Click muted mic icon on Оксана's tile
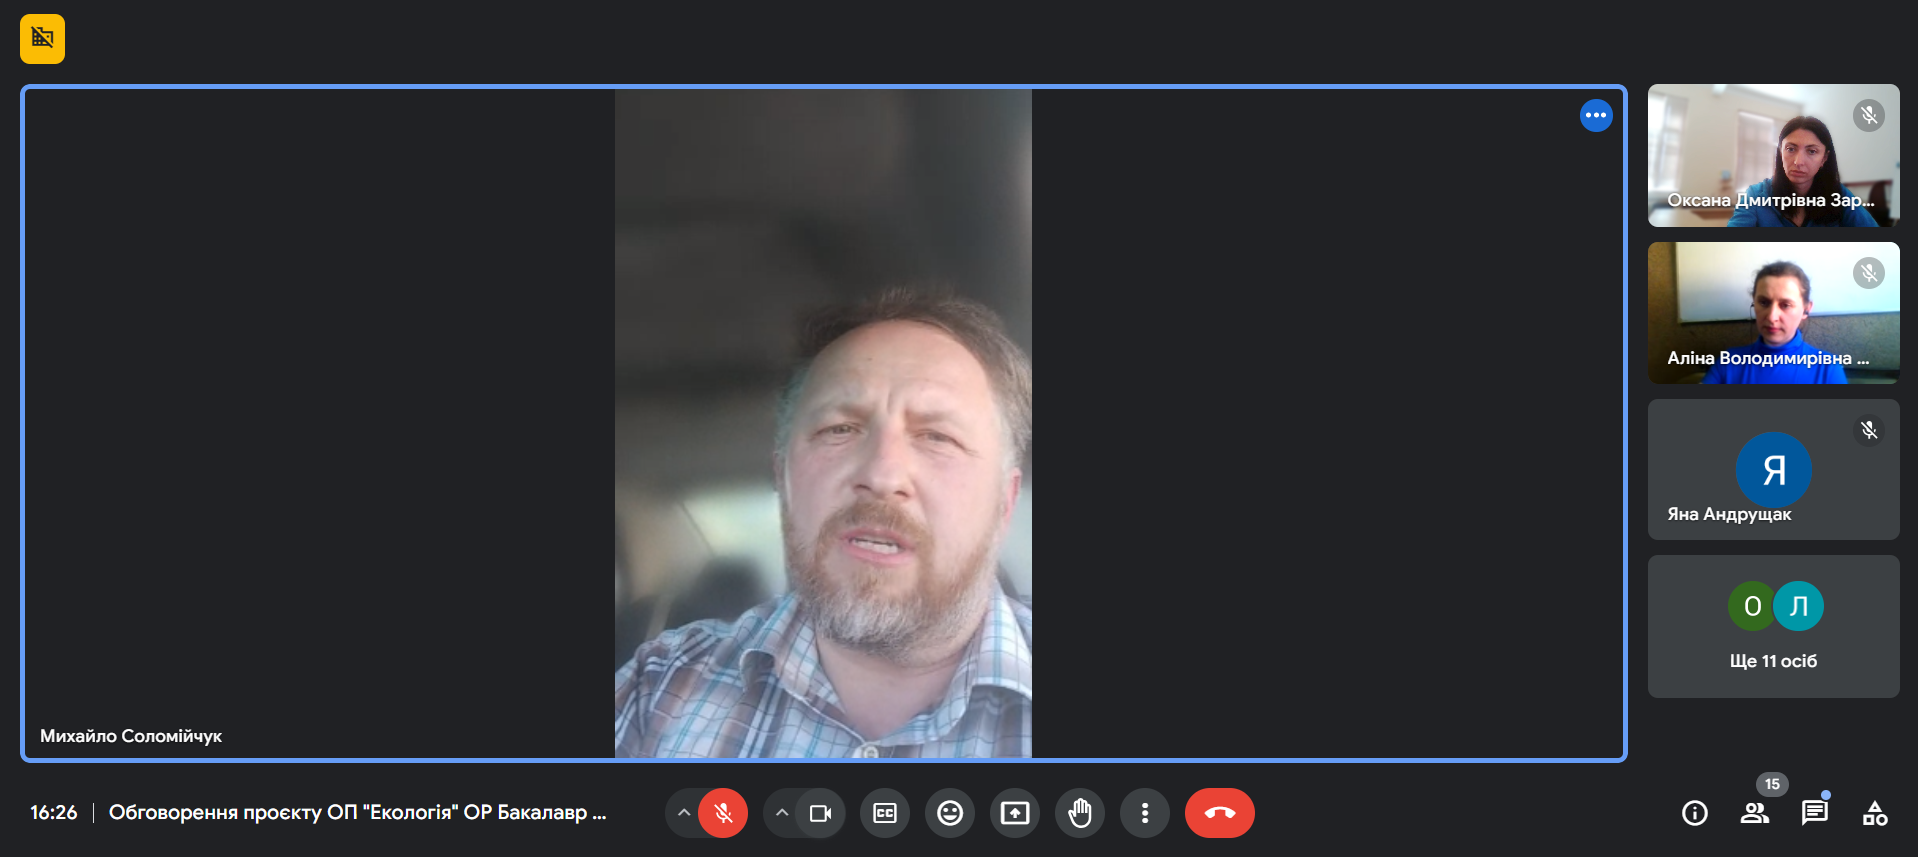 (x=1869, y=116)
